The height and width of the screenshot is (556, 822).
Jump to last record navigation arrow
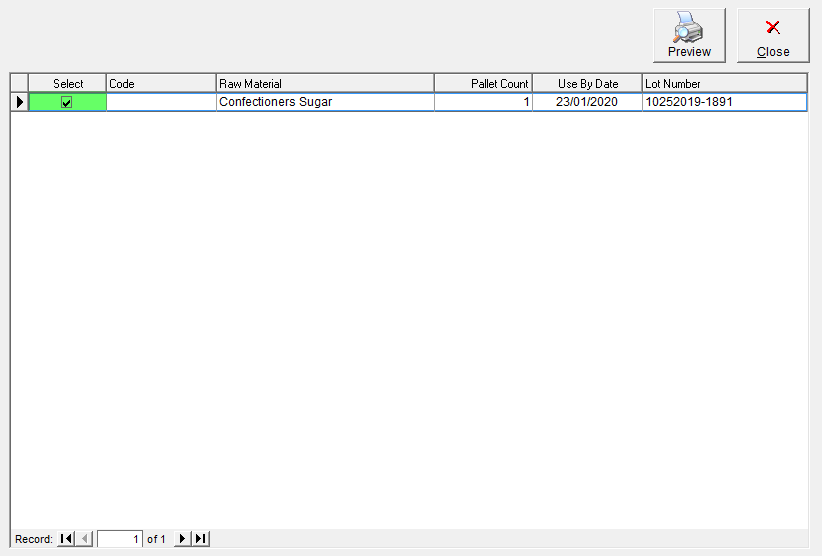201,539
